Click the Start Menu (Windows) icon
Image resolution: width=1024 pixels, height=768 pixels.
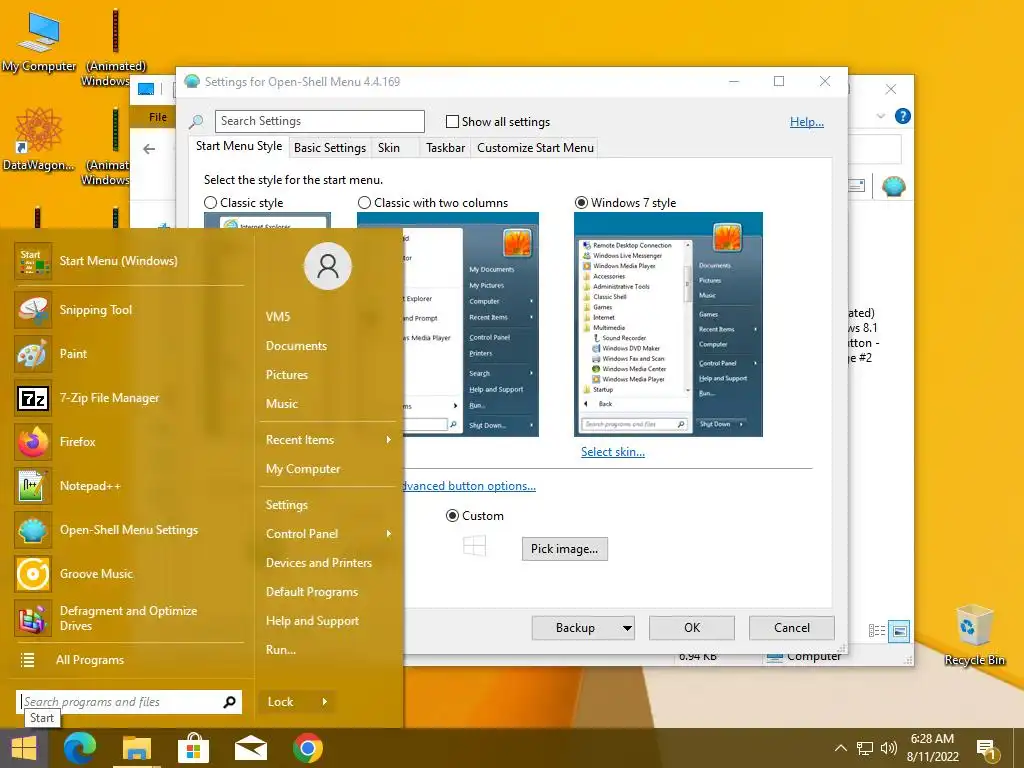pyautogui.click(x=33, y=261)
